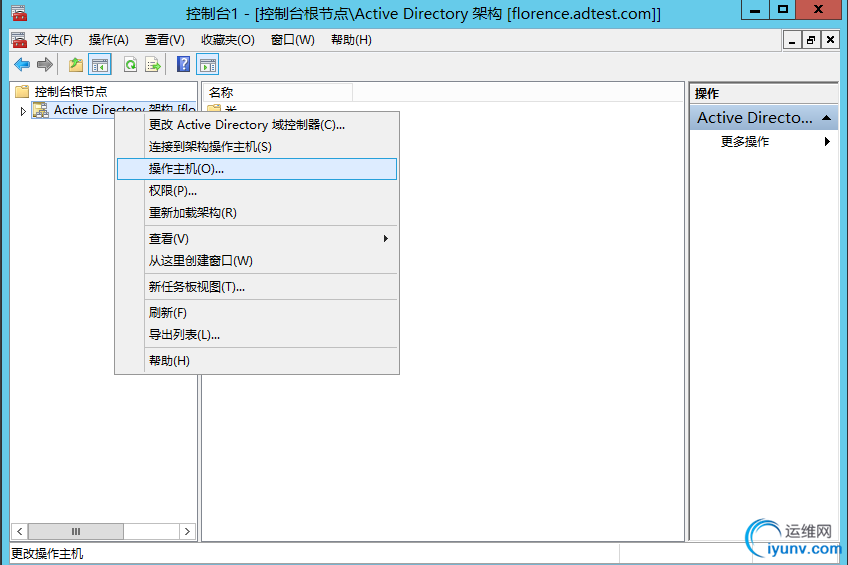Choose 连接到架构操作主机(S)
The height and width of the screenshot is (565, 848).
tap(257, 147)
